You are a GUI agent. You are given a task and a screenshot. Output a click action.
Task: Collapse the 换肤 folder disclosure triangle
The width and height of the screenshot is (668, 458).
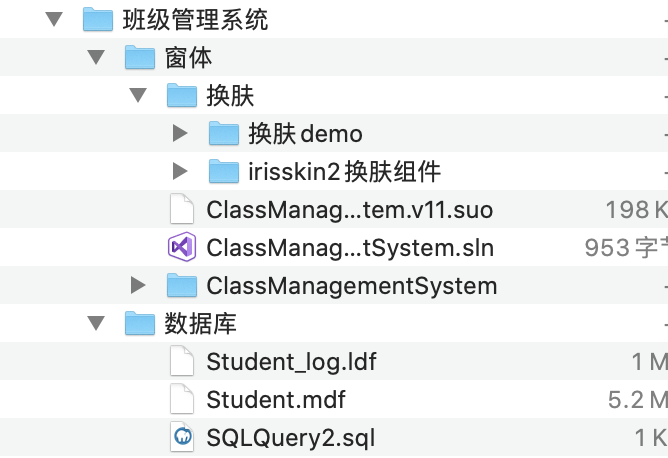138,95
